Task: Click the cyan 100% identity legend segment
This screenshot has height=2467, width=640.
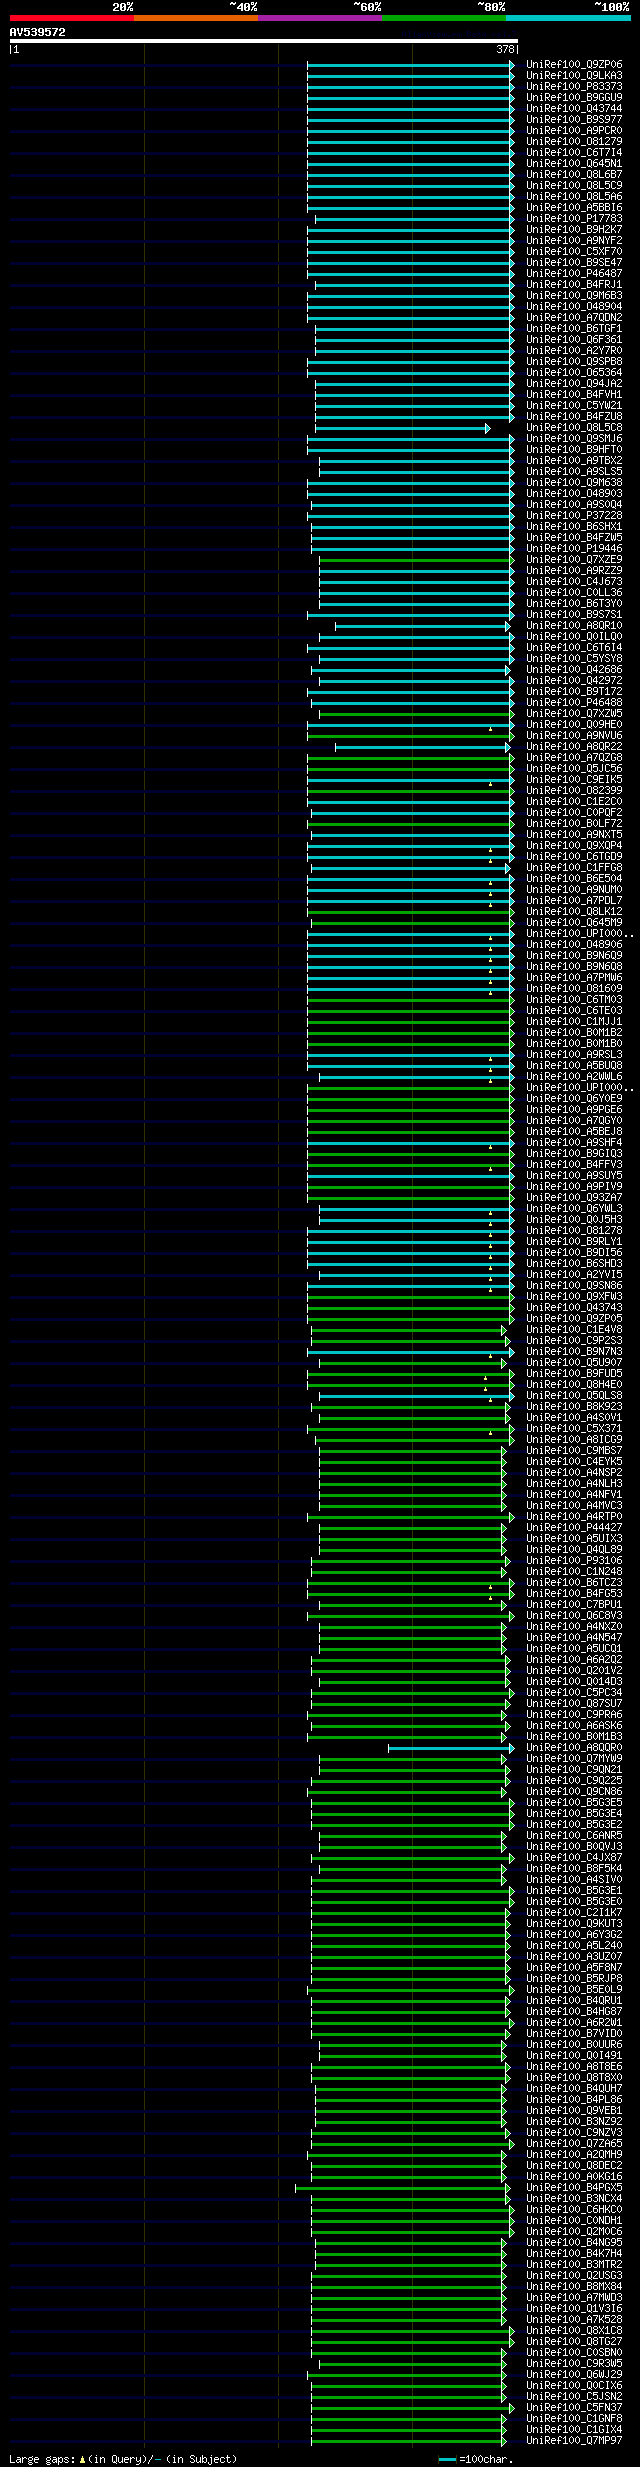Action: pos(568,18)
